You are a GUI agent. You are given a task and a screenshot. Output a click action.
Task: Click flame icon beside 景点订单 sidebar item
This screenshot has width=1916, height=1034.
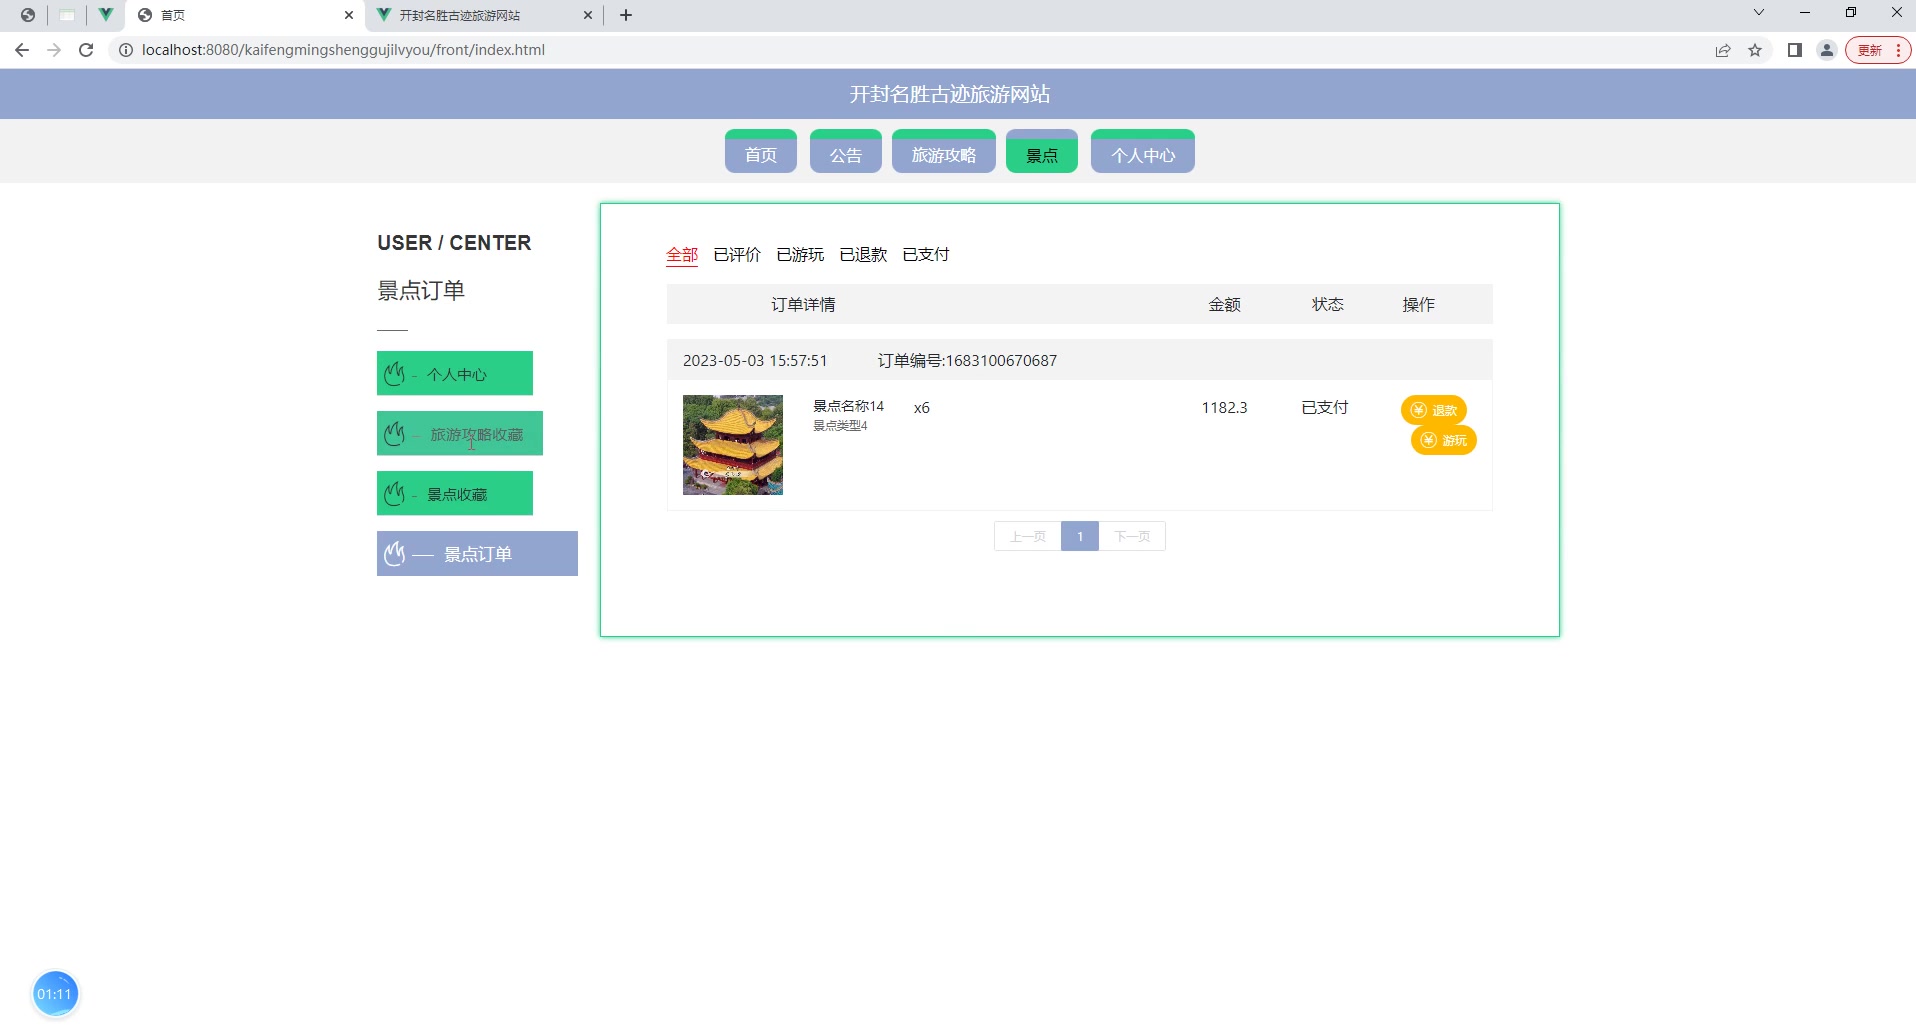394,553
